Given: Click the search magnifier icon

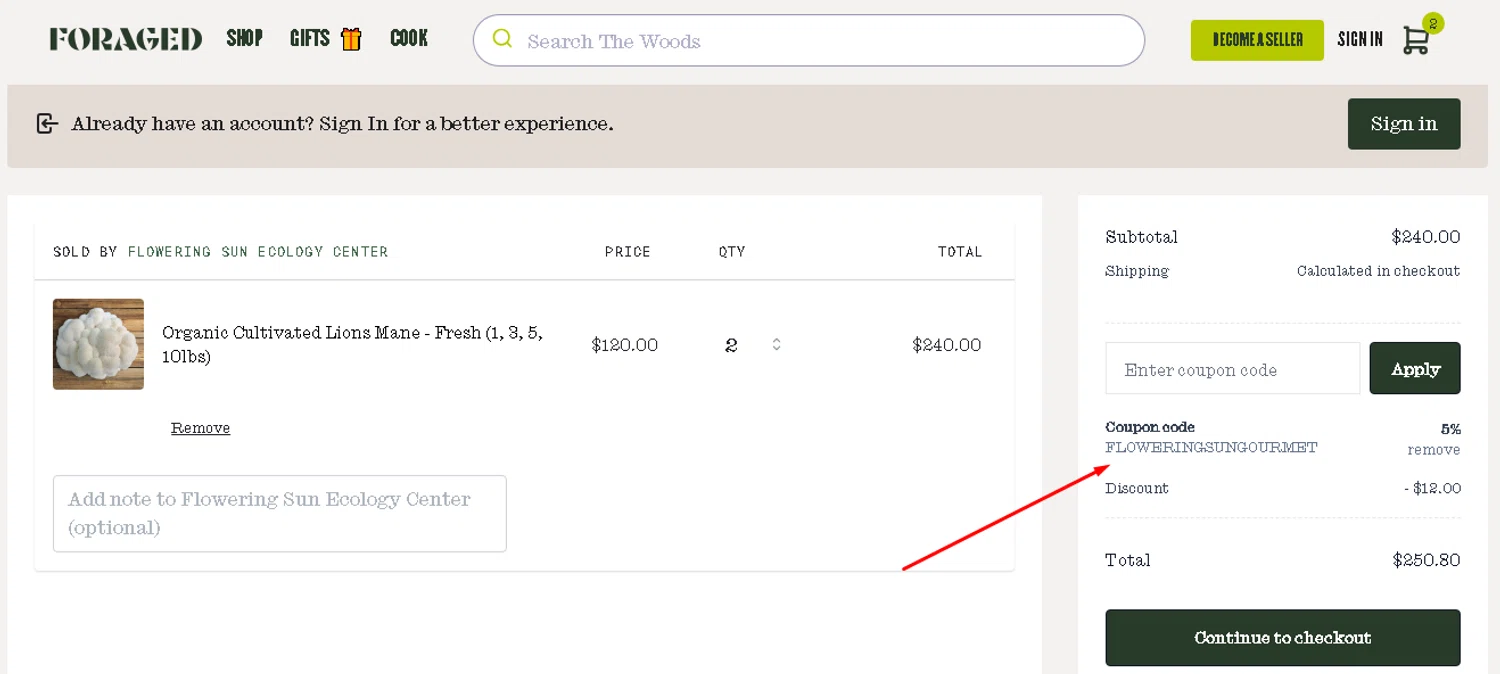Looking at the screenshot, I should tap(502, 39).
